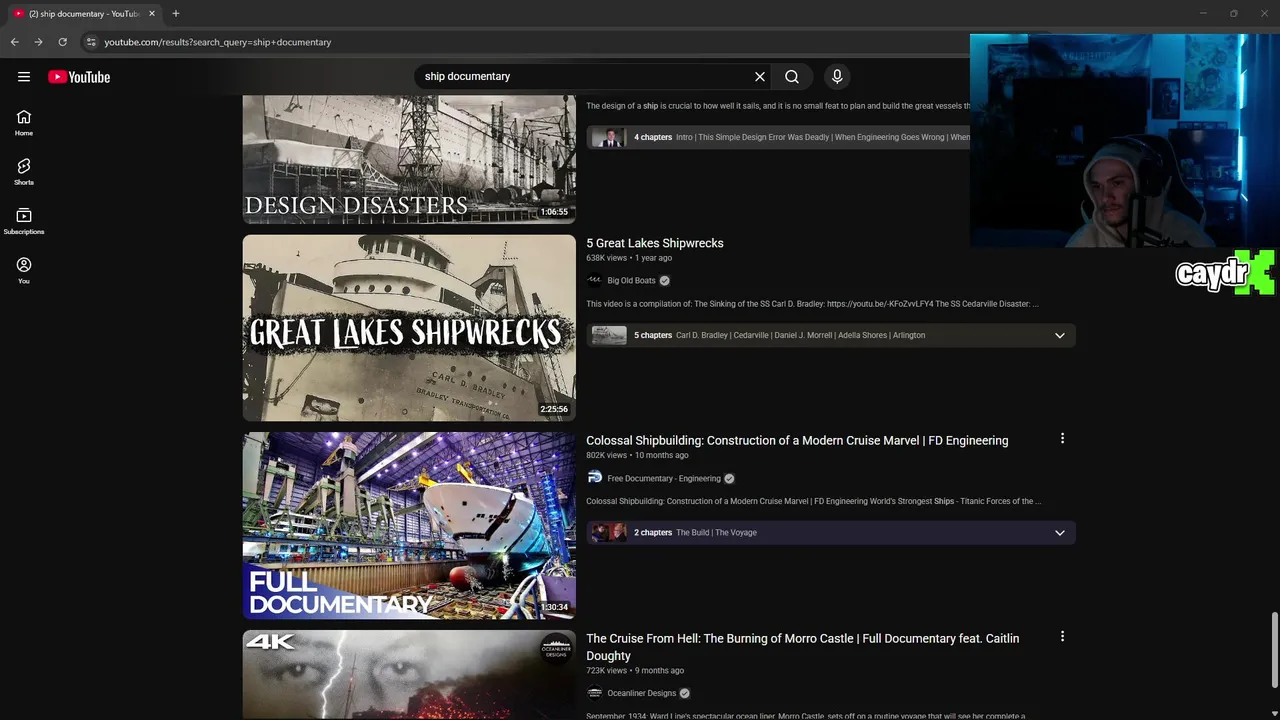Play Great Lakes Shipwrecks thumbnail
Viewport: 1280px width, 720px height.
(409, 328)
